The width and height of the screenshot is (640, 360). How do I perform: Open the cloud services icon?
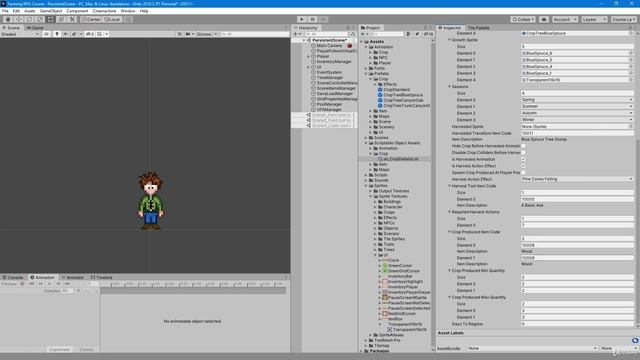(x=544, y=19)
